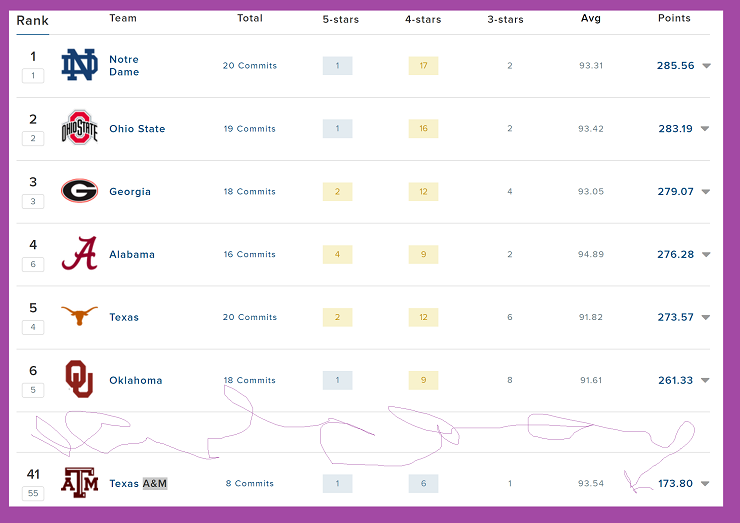
Task: Click the Georgia Bulldogs G logo
Action: tap(80, 191)
